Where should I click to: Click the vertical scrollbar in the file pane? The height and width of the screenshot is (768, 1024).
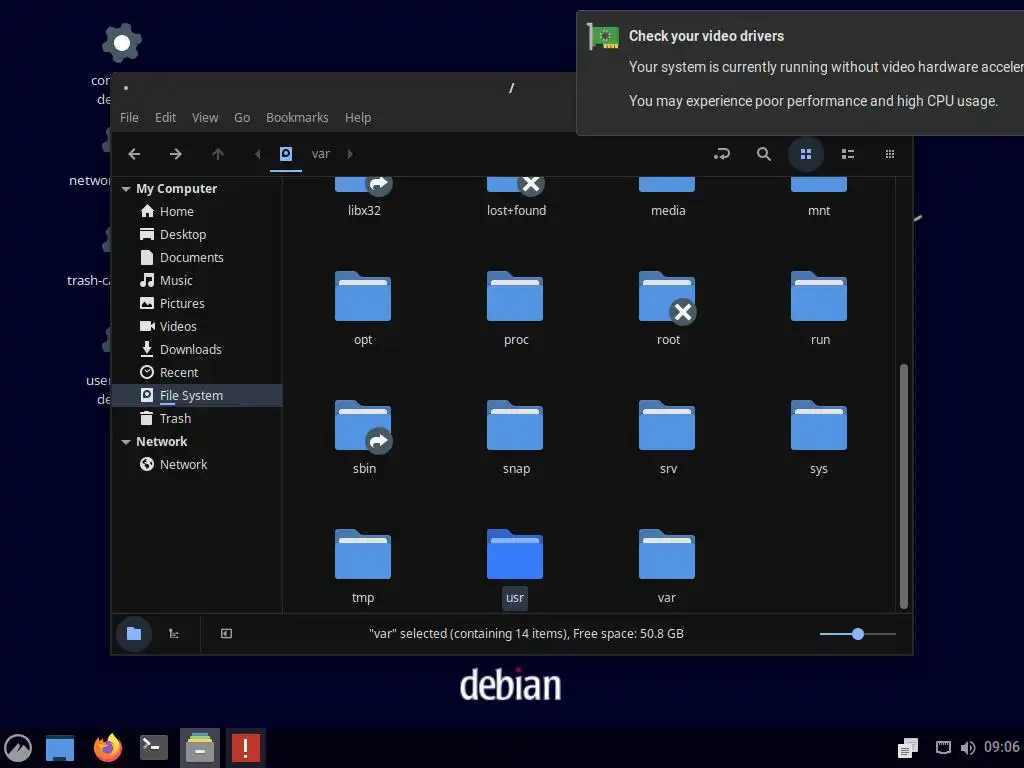pos(904,487)
